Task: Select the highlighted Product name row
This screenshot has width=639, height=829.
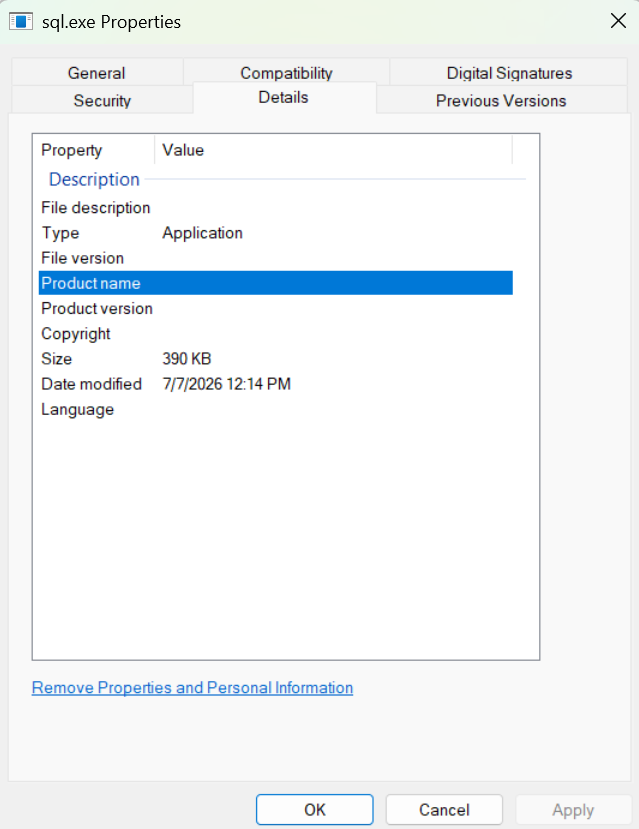Action: (275, 283)
